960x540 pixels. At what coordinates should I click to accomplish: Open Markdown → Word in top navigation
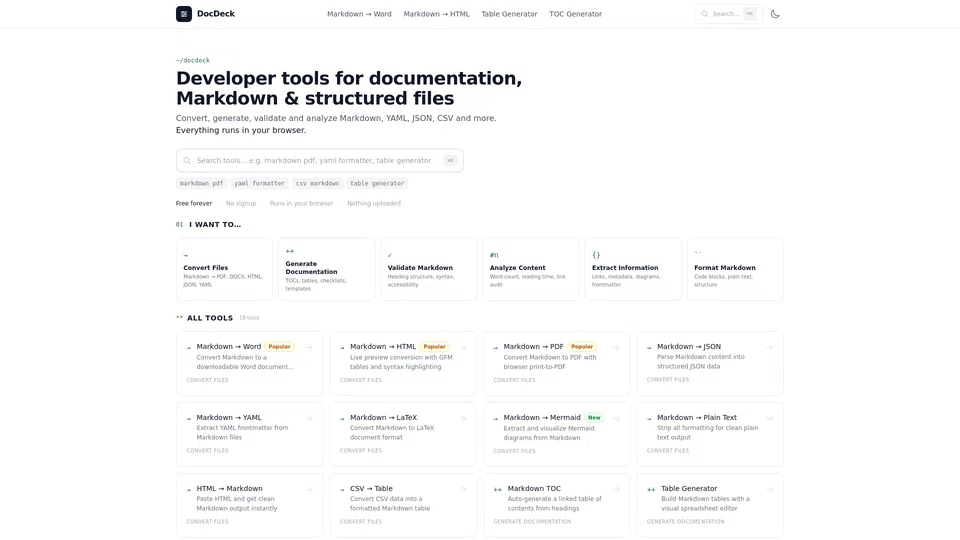click(x=359, y=14)
